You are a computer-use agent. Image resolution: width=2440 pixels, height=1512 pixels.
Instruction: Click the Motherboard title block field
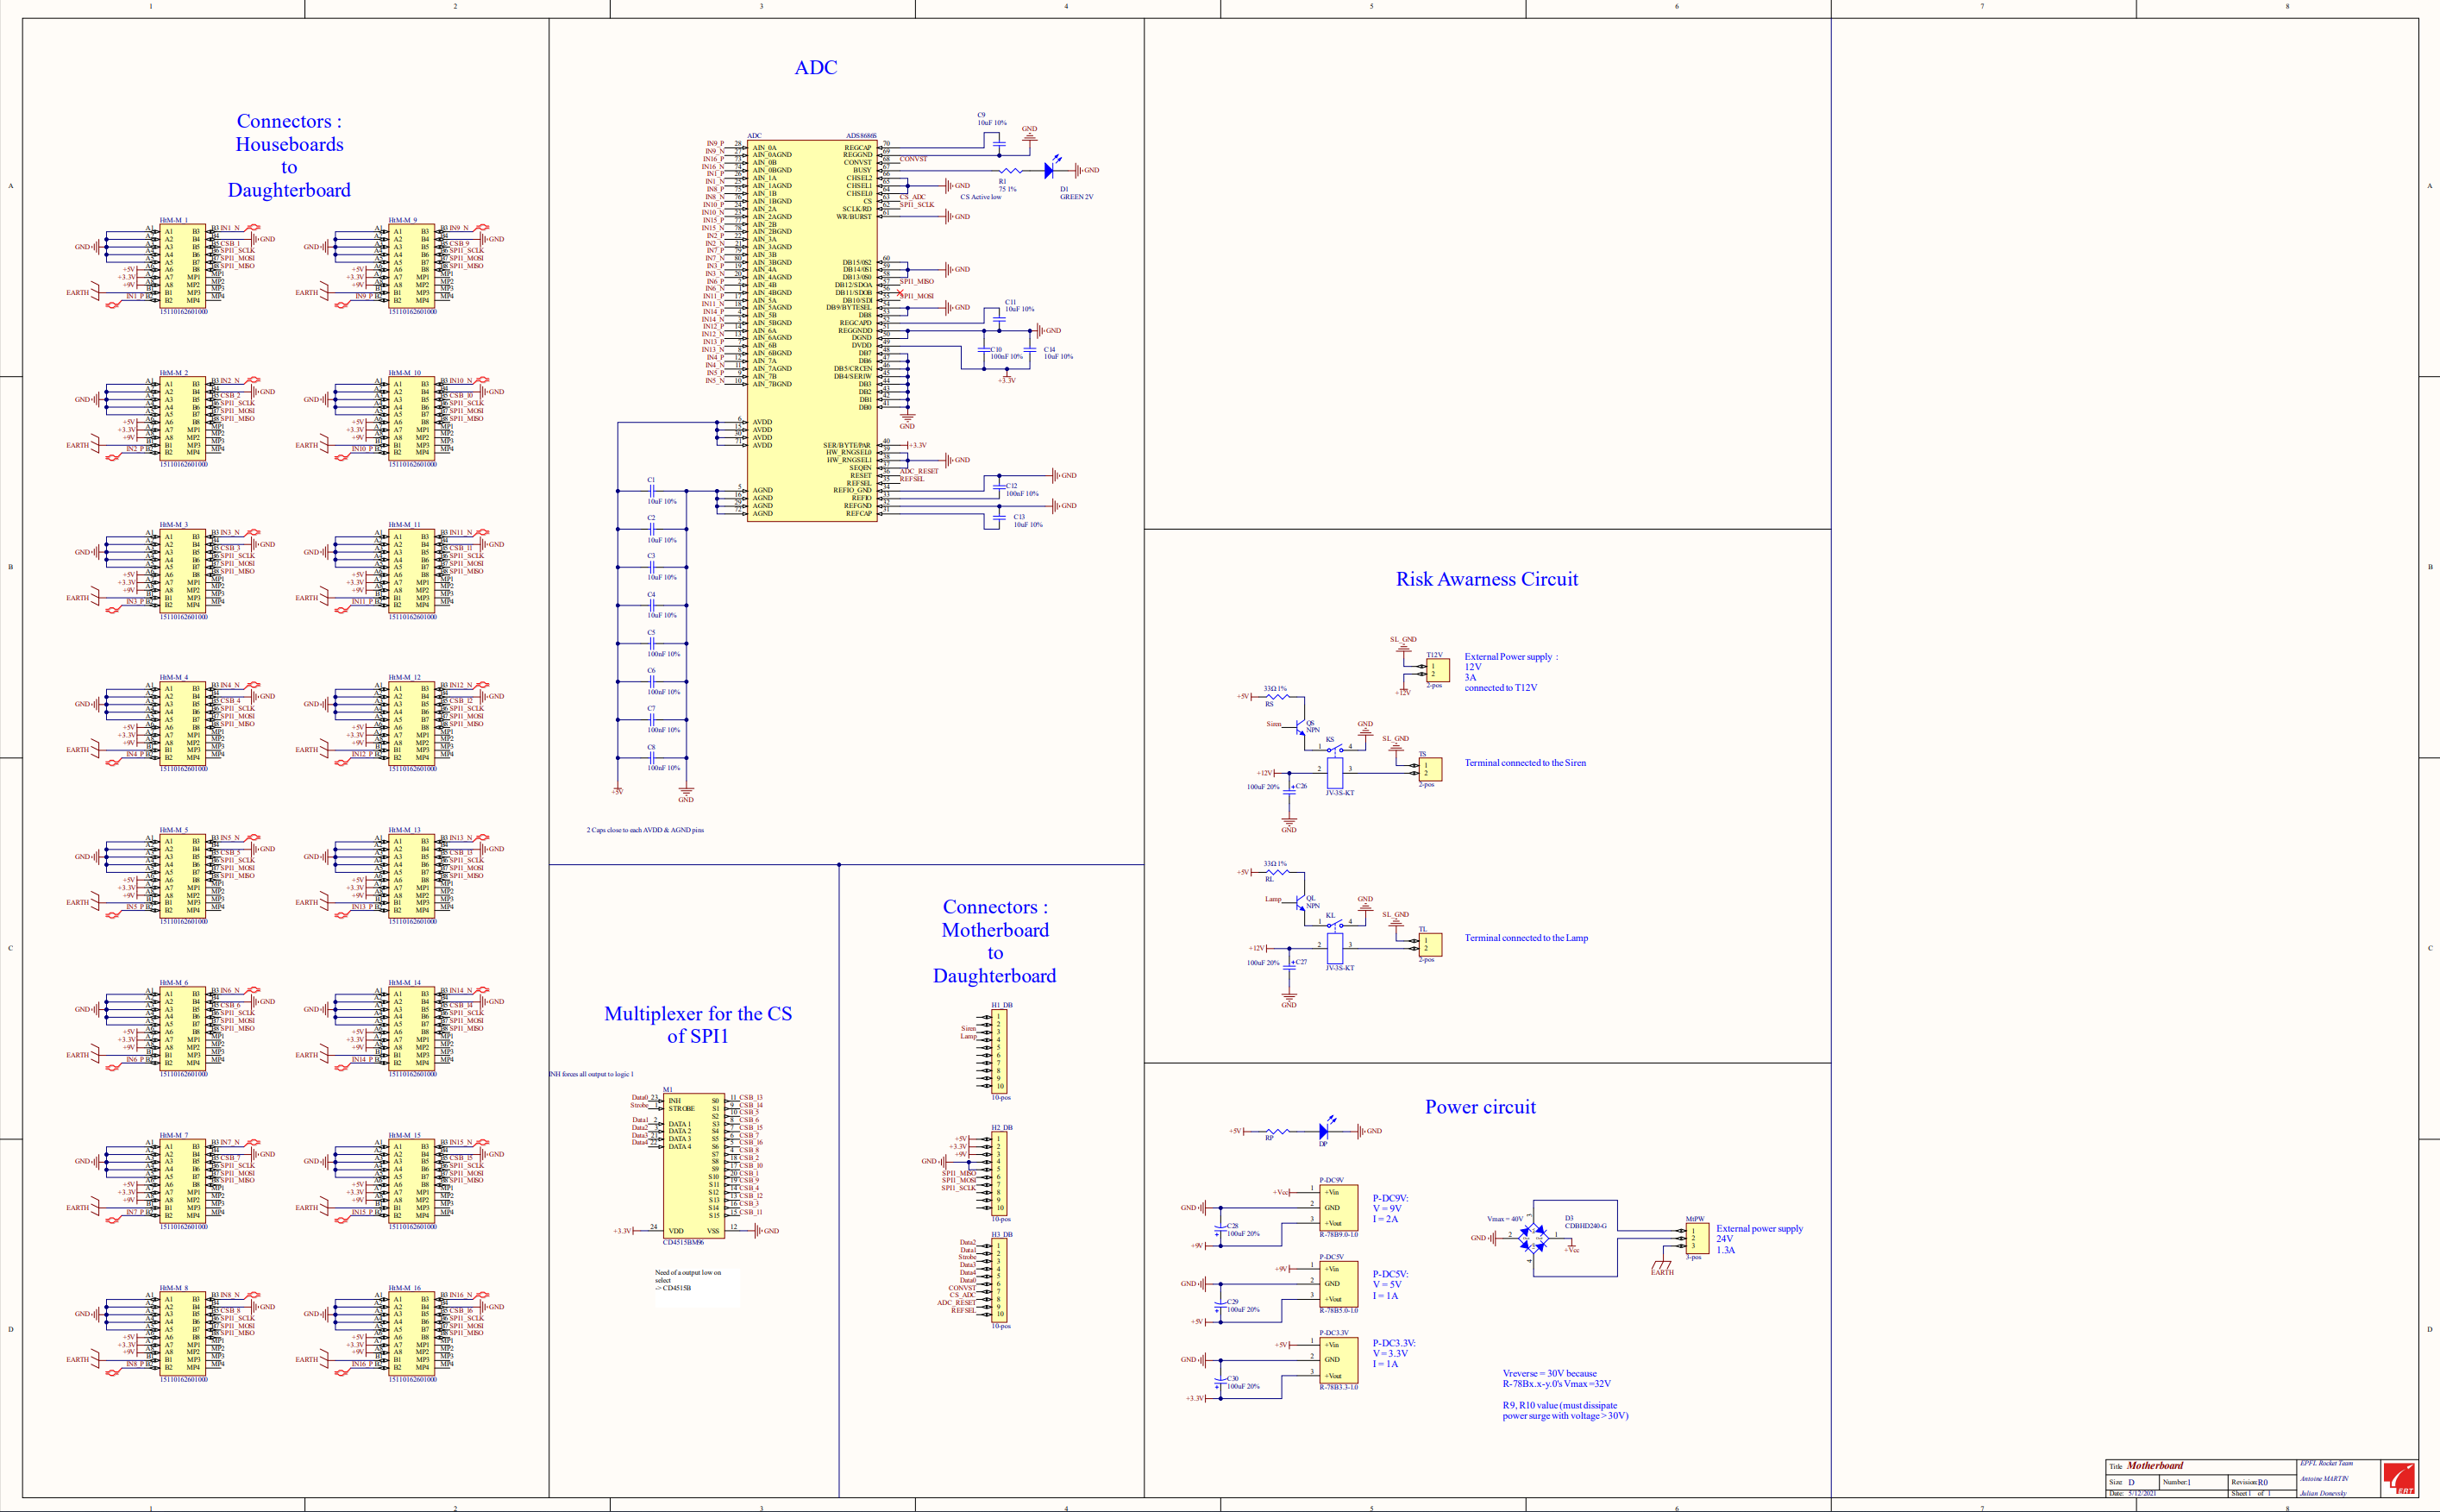click(x=2154, y=1466)
